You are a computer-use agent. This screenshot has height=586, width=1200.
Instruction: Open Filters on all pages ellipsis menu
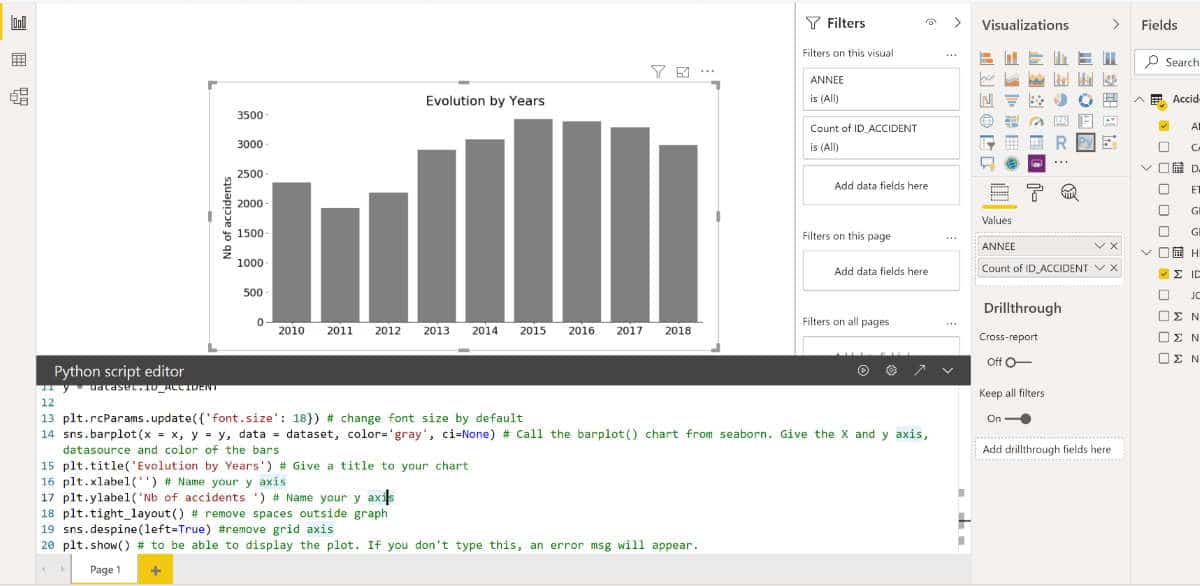tap(951, 322)
